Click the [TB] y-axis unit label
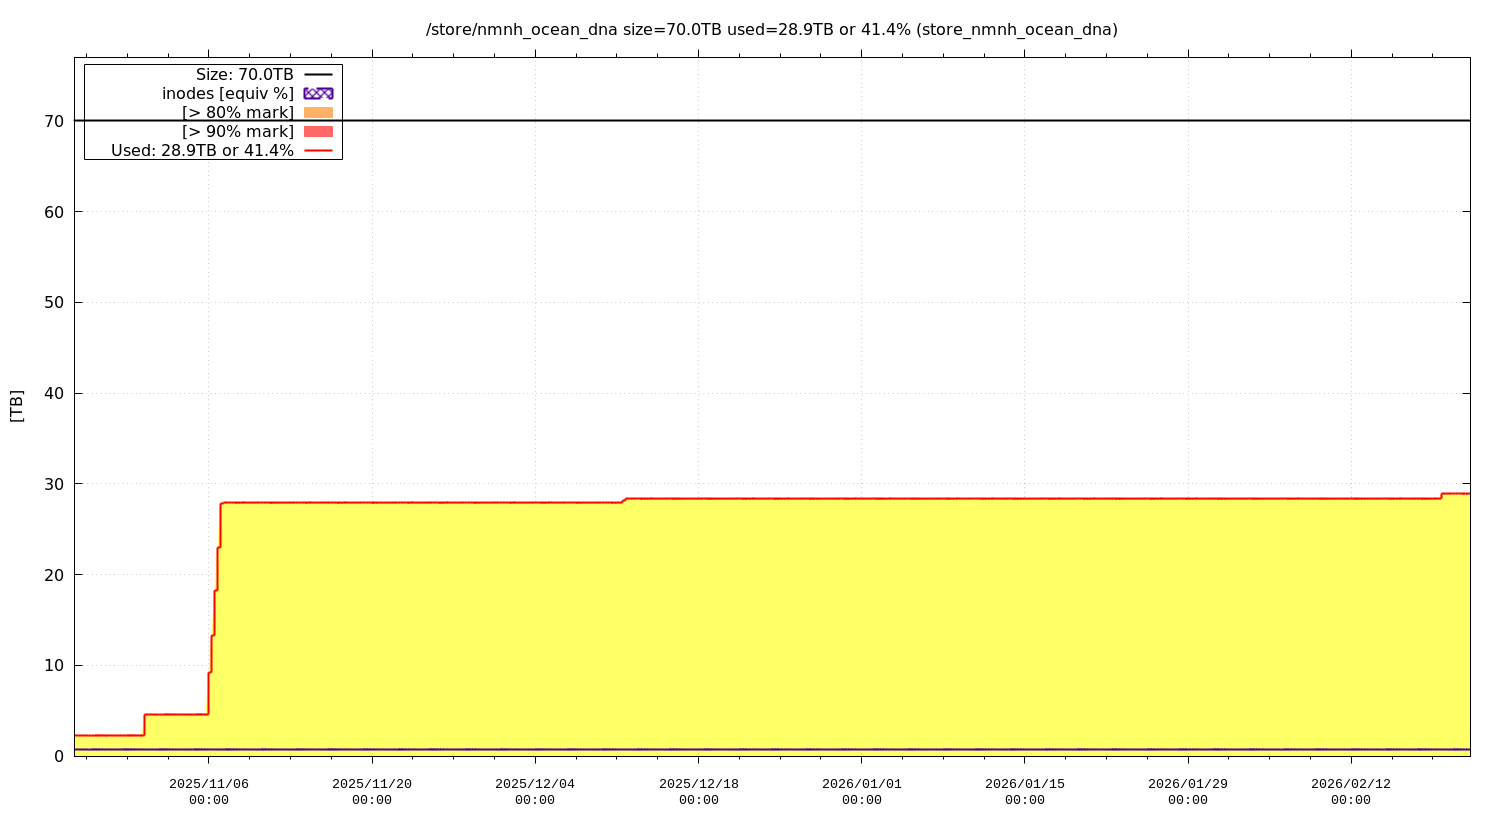Viewport: 1500px width, 820px height. click(x=17, y=406)
